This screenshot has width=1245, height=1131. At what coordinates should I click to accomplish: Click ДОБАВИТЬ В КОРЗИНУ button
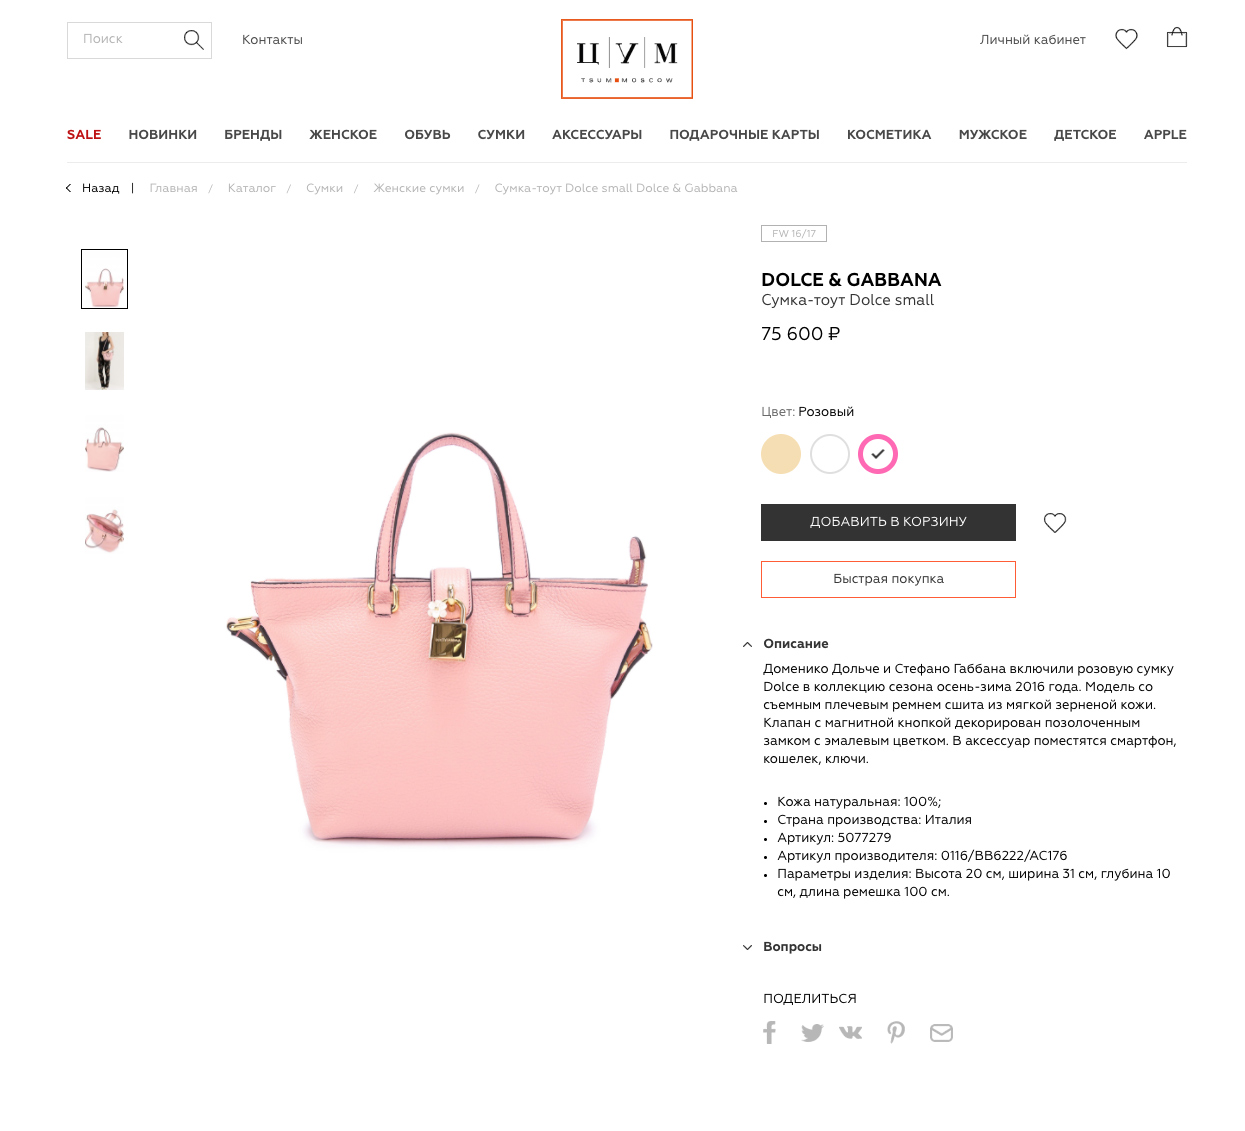coord(888,522)
